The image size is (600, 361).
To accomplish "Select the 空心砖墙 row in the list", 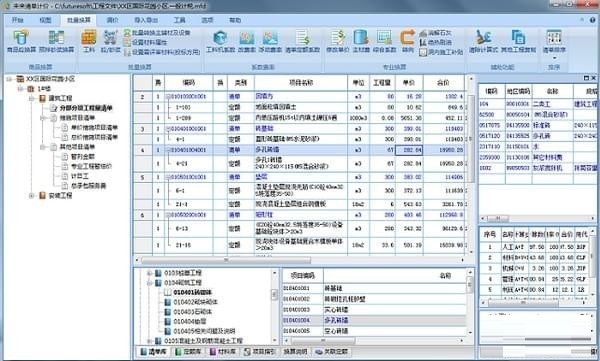I will coord(374,331).
